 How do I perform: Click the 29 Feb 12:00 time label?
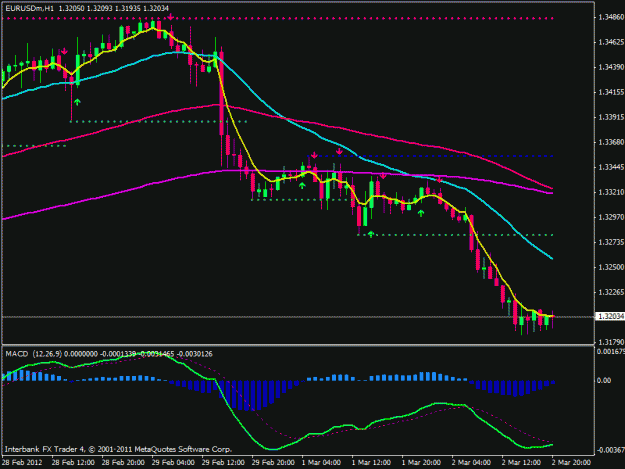pyautogui.click(x=223, y=463)
